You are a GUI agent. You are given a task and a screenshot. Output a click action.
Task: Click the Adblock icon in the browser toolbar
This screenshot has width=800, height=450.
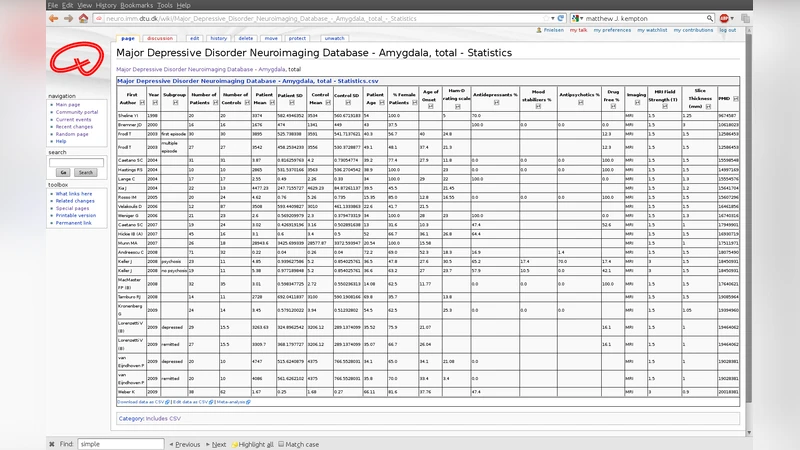[x=723, y=18]
